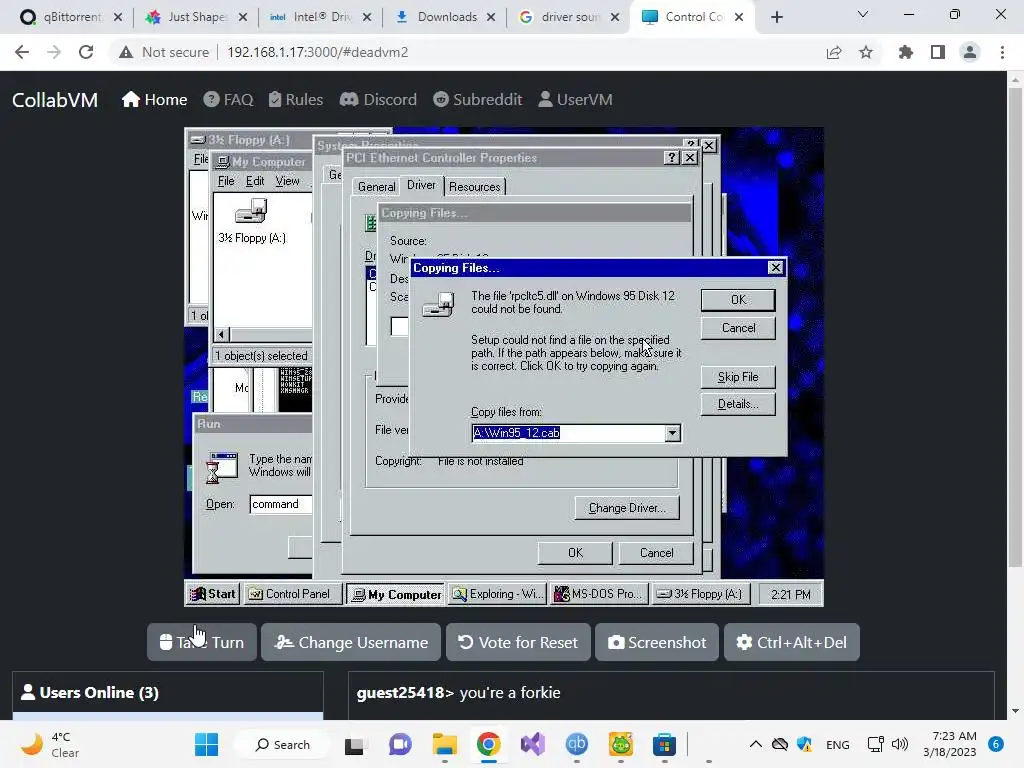Open a new browser tab
Image resolution: width=1024 pixels, height=768 pixels.
tap(776, 17)
